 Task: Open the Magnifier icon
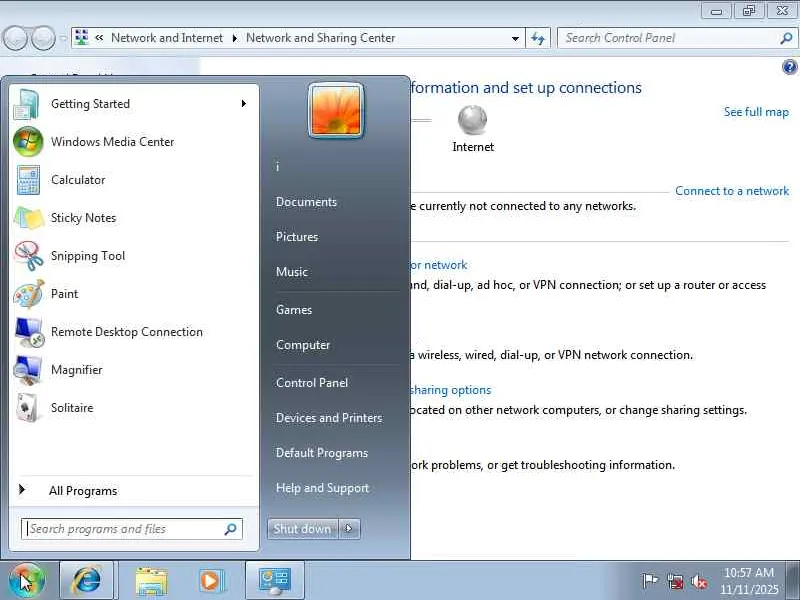(28, 370)
